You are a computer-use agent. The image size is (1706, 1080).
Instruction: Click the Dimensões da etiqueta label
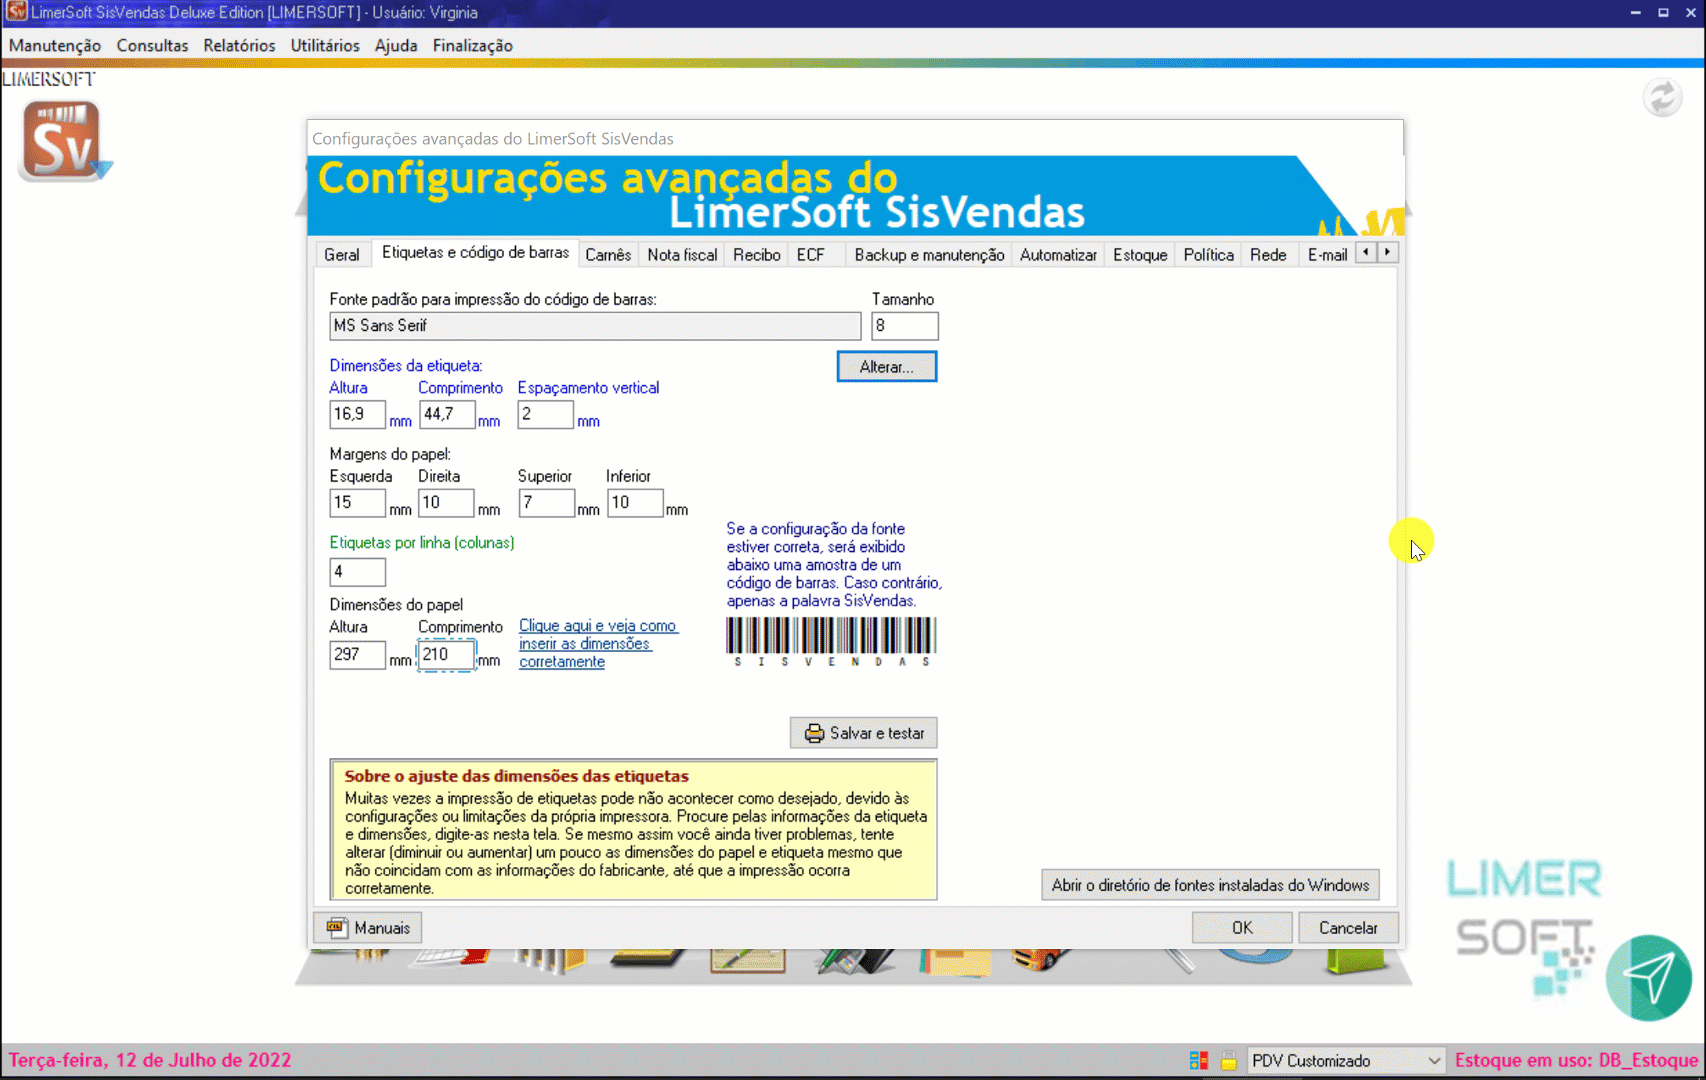[x=406, y=366]
